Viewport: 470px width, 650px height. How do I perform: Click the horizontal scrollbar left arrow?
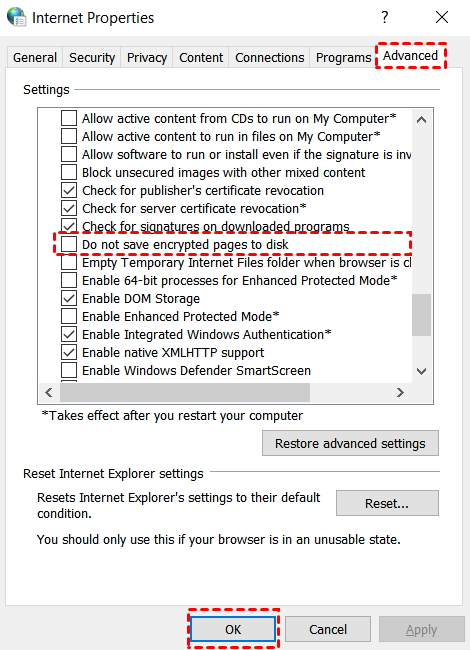[49, 392]
